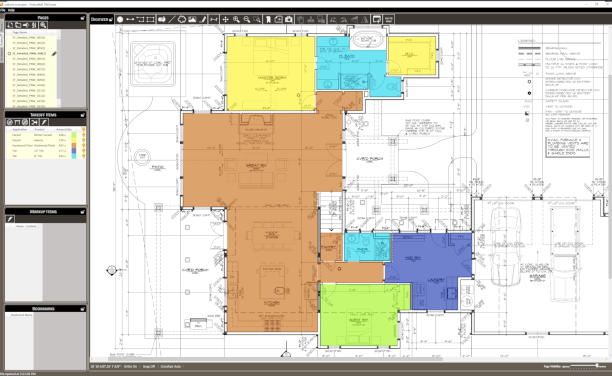The image size is (612, 376).
Task: Toggle the pin on Takeoff Items panel header
Action: (x=82, y=115)
